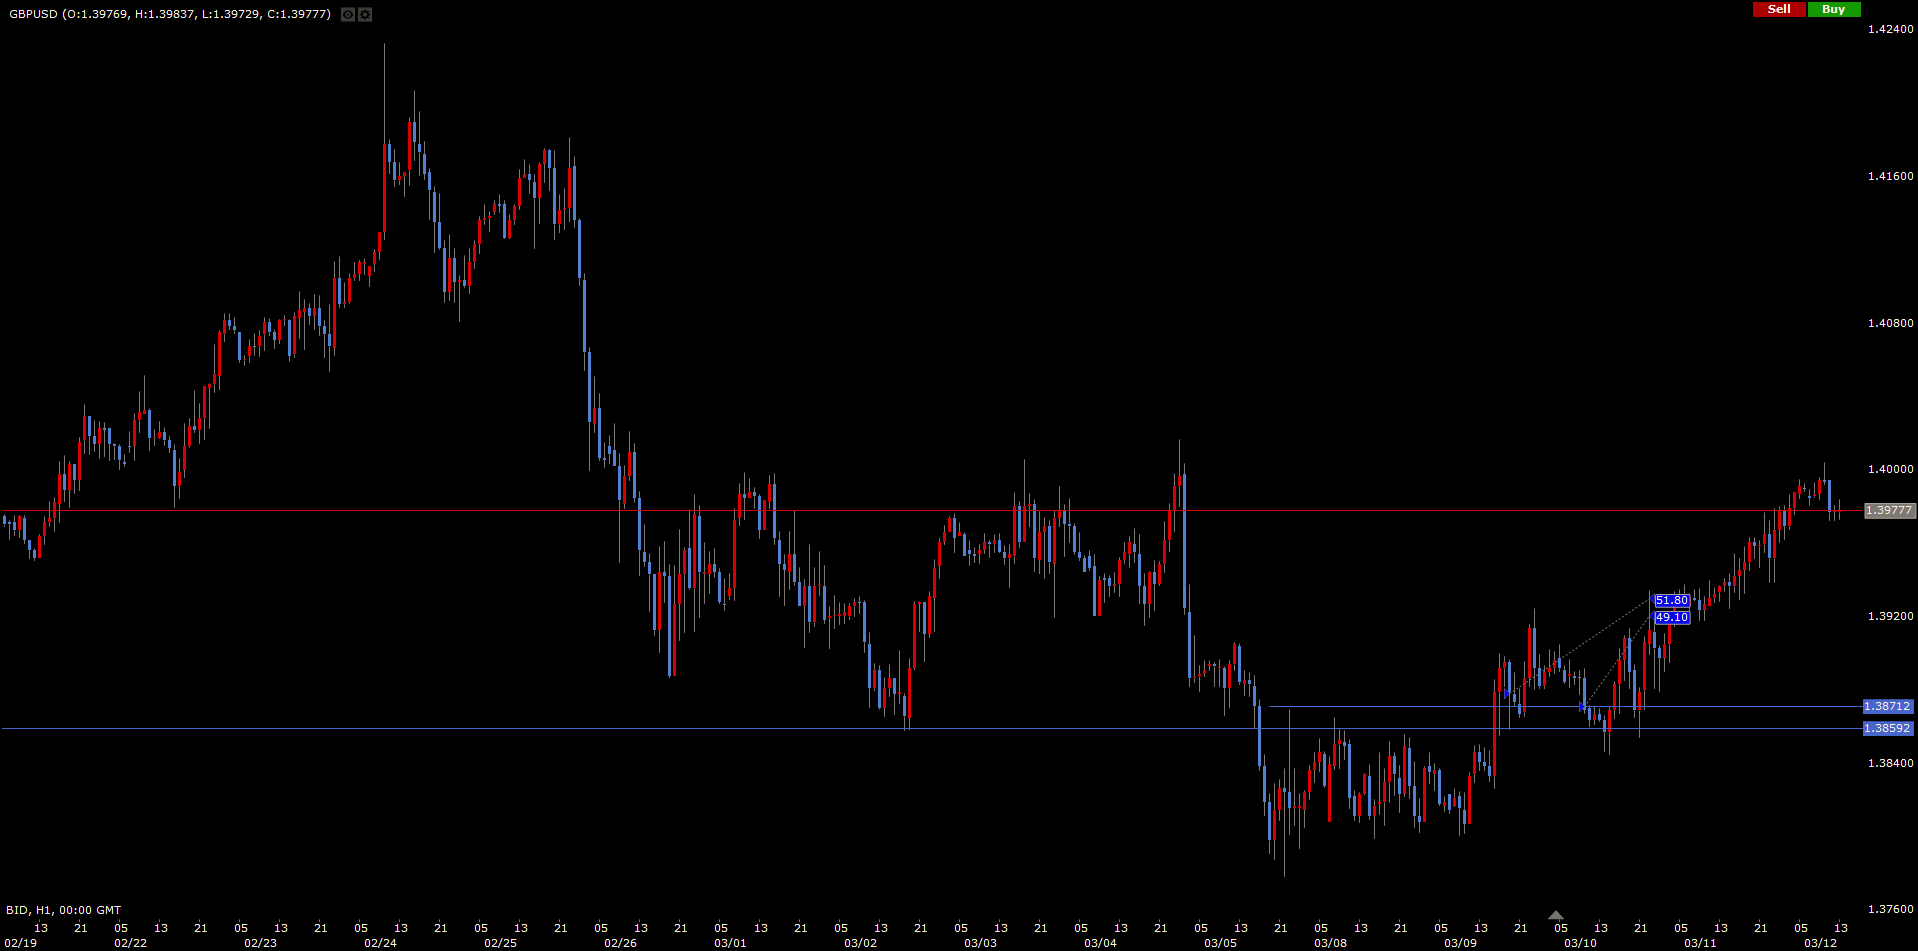Viewport: 1918px width, 951px height.
Task: Click the 03/12 date on time axis
Action: (x=1820, y=943)
